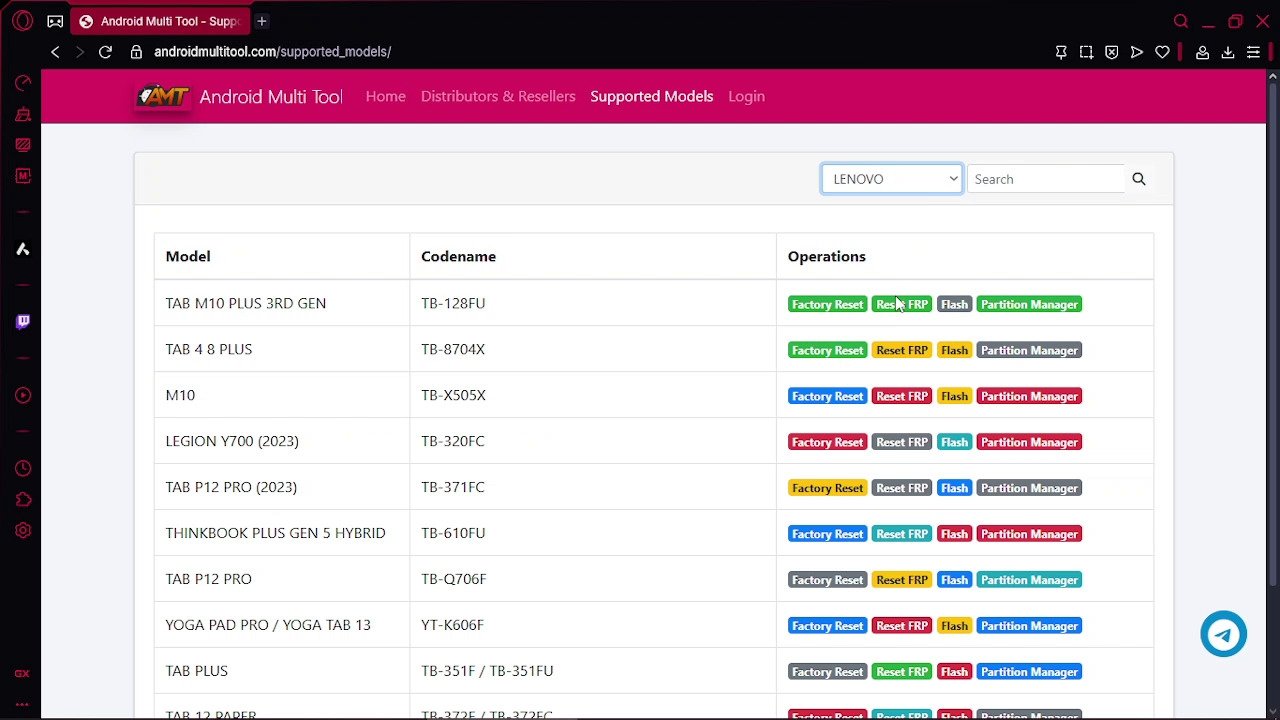
Task: Expand the LENOVO brand dropdown
Action: [x=892, y=179]
